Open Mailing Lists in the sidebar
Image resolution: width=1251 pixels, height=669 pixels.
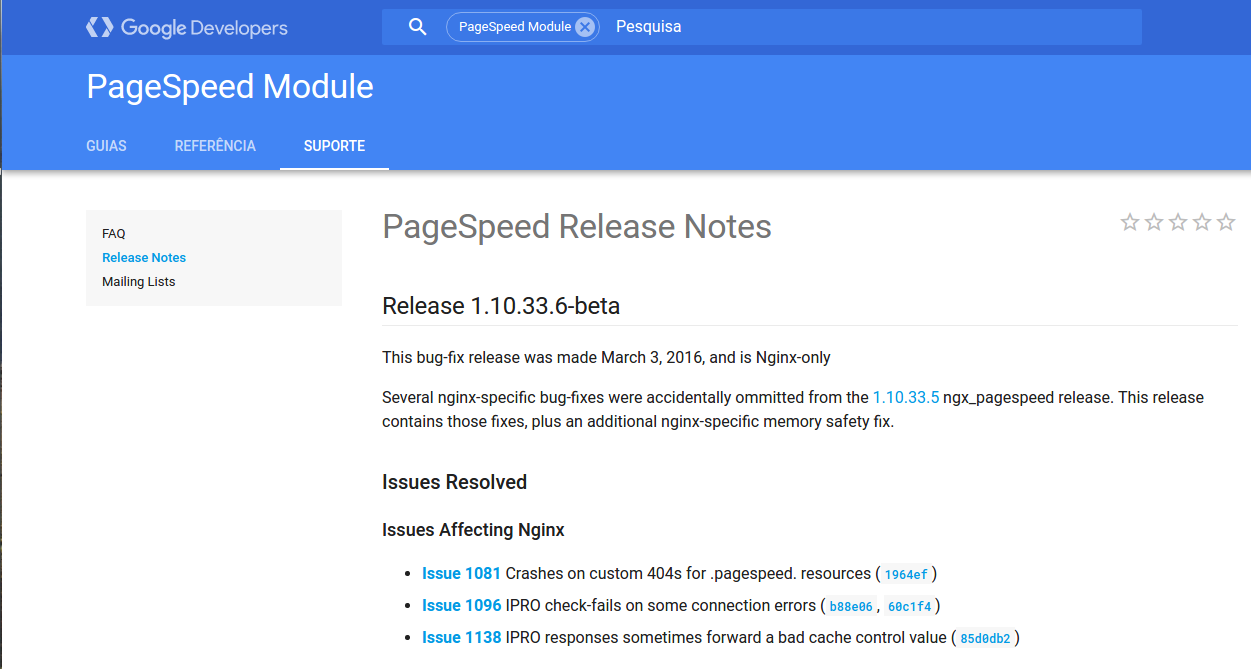139,282
